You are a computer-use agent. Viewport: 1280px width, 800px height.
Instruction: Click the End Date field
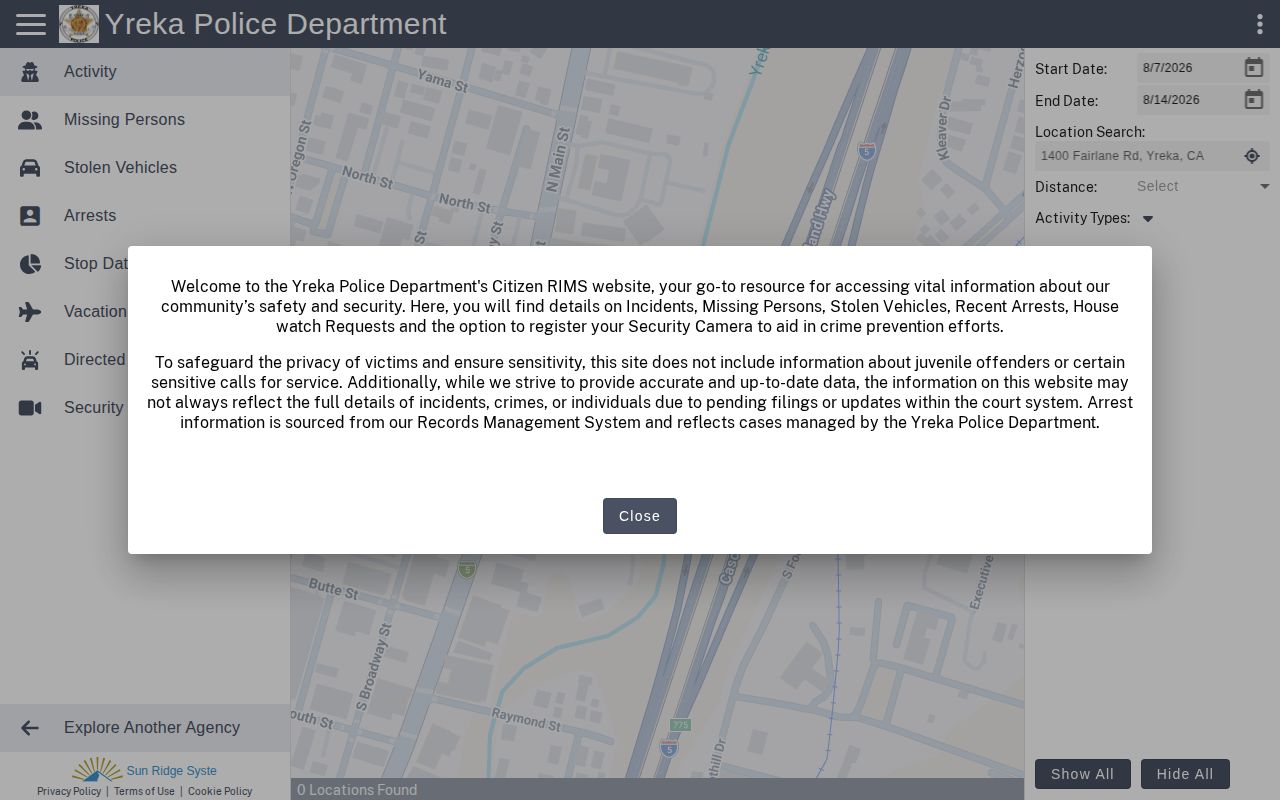(1188, 100)
